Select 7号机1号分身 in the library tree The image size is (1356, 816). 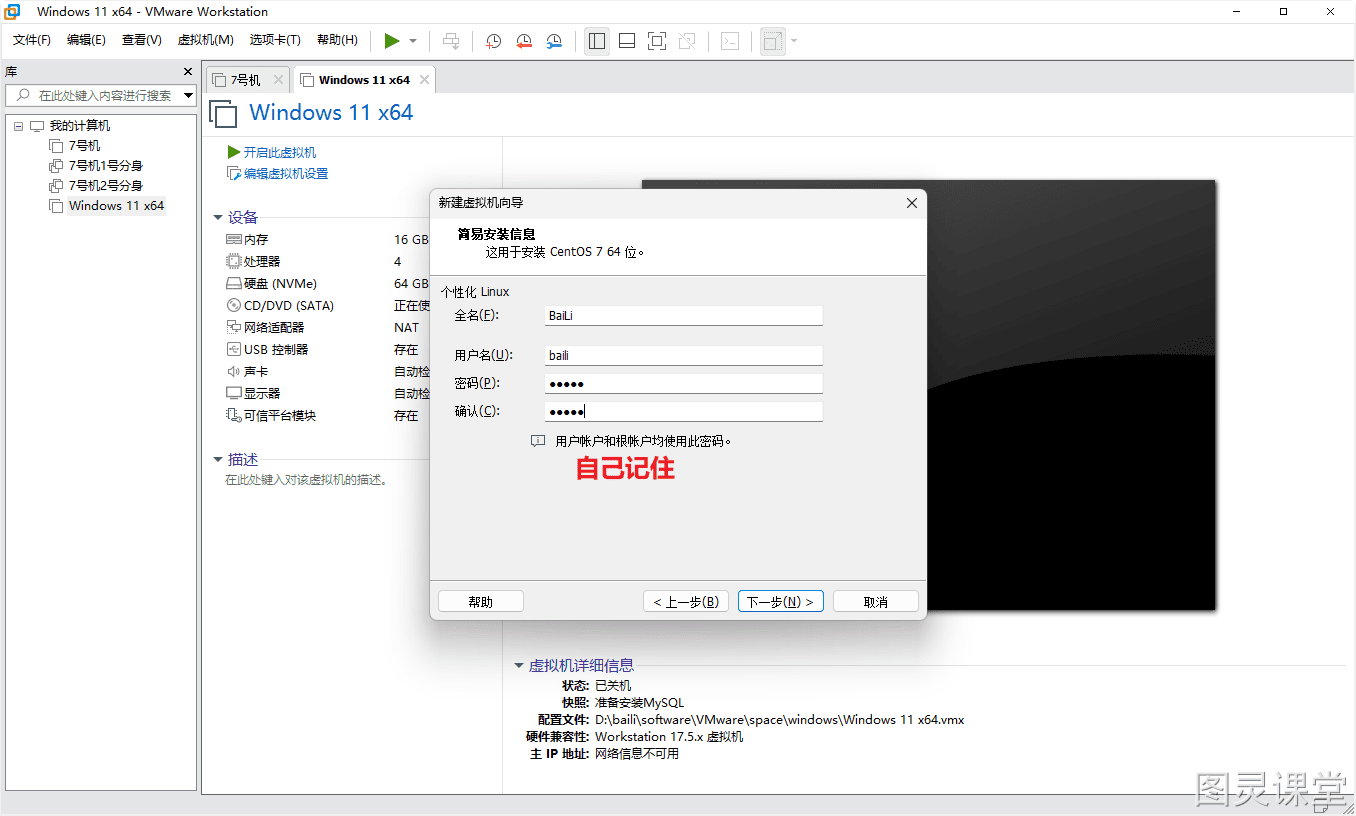(x=106, y=166)
